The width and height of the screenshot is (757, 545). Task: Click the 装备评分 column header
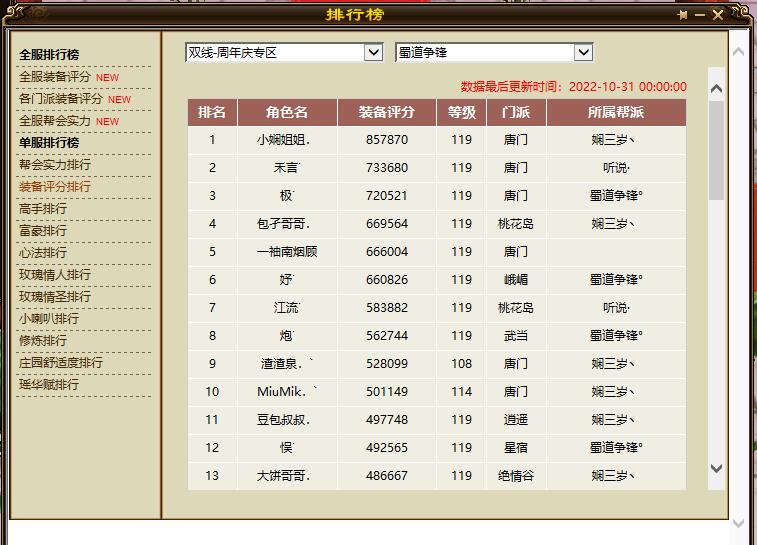pos(387,112)
